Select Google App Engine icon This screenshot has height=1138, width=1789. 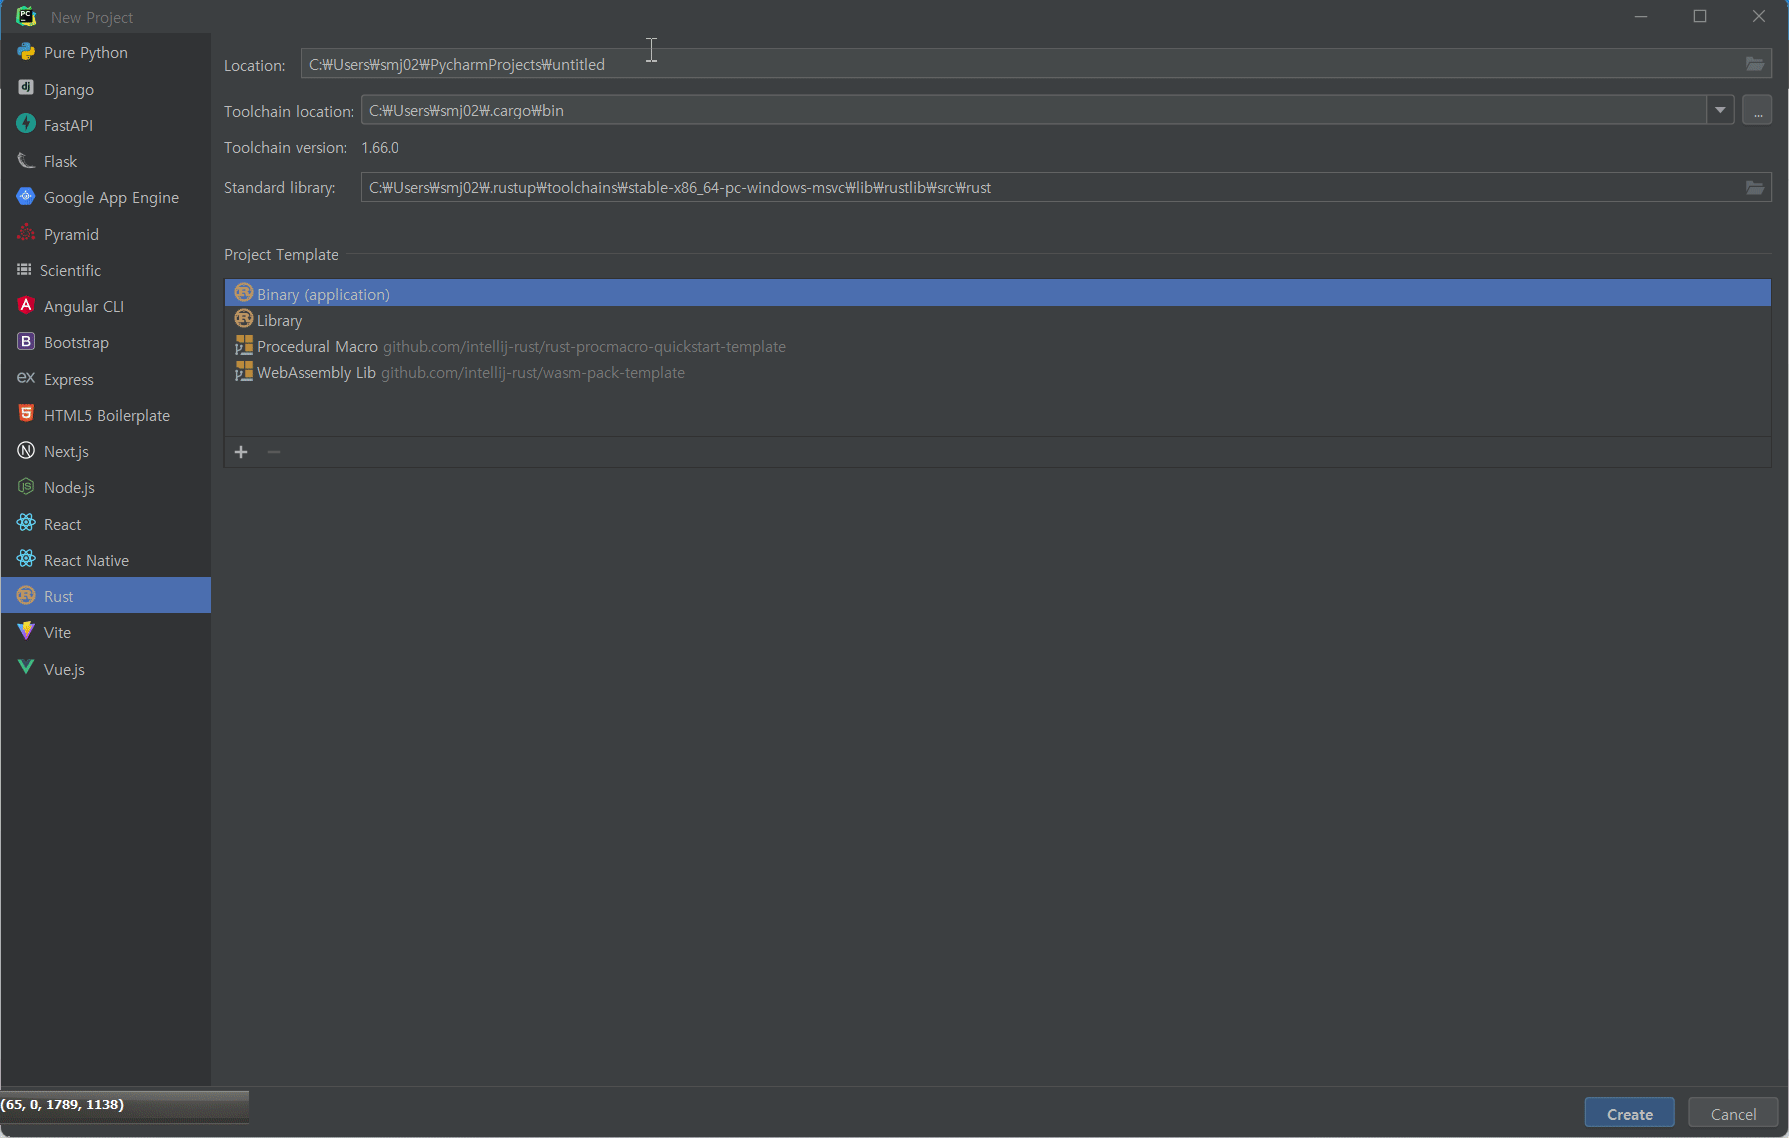coord(26,197)
